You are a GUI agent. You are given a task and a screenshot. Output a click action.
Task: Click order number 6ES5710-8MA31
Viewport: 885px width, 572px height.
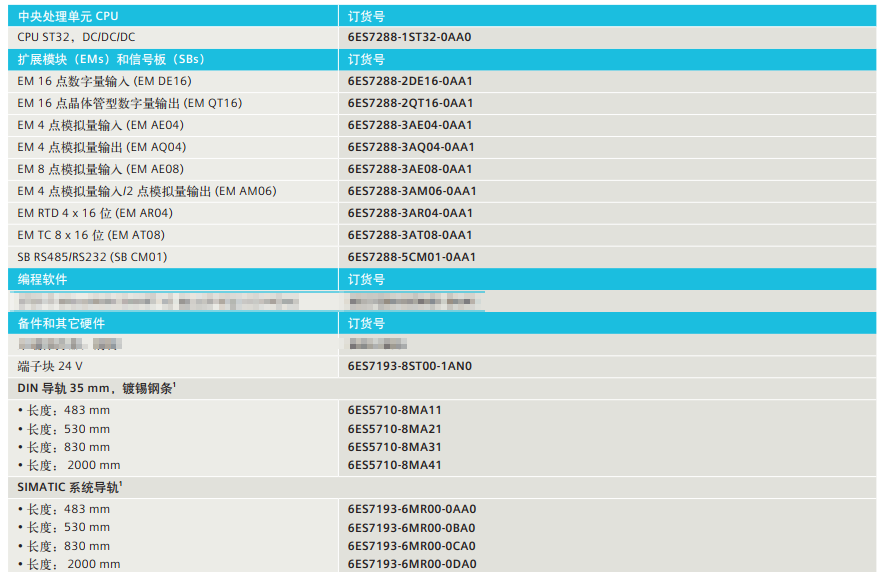point(395,447)
